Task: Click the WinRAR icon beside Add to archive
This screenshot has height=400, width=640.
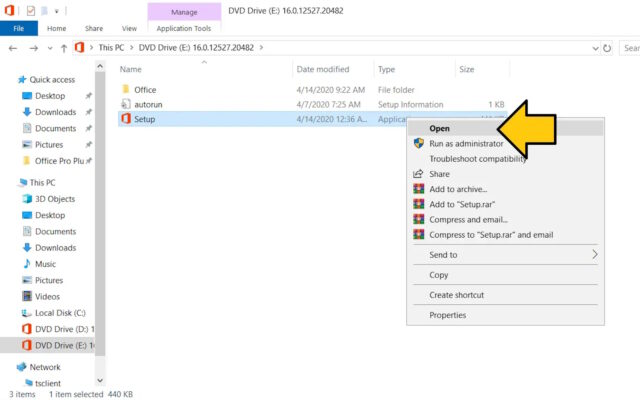Action: click(419, 189)
